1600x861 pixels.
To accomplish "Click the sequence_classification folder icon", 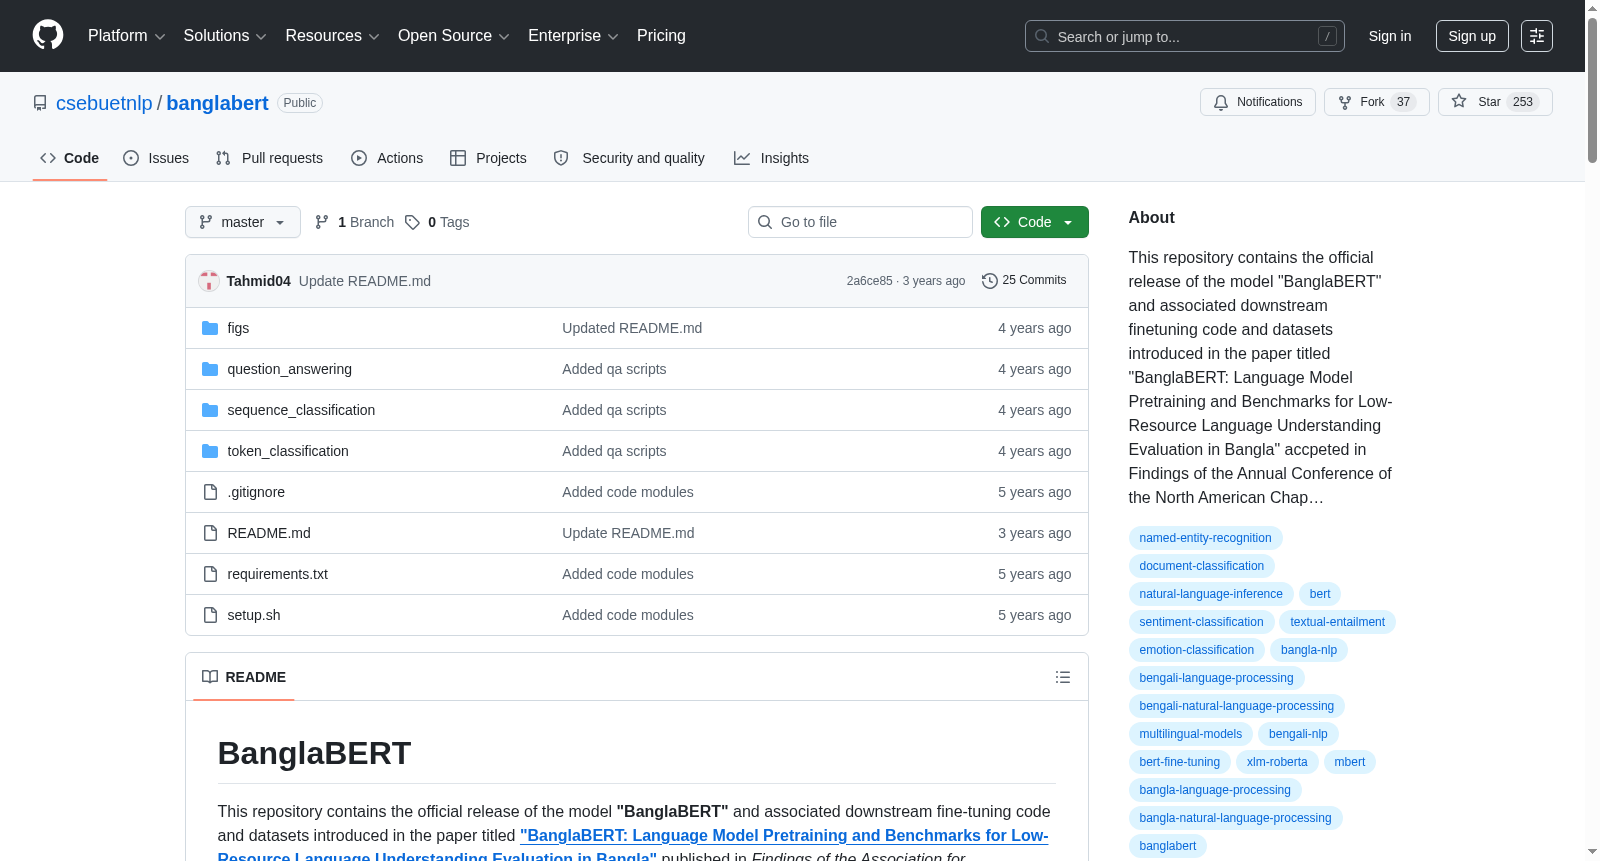I will [210, 410].
